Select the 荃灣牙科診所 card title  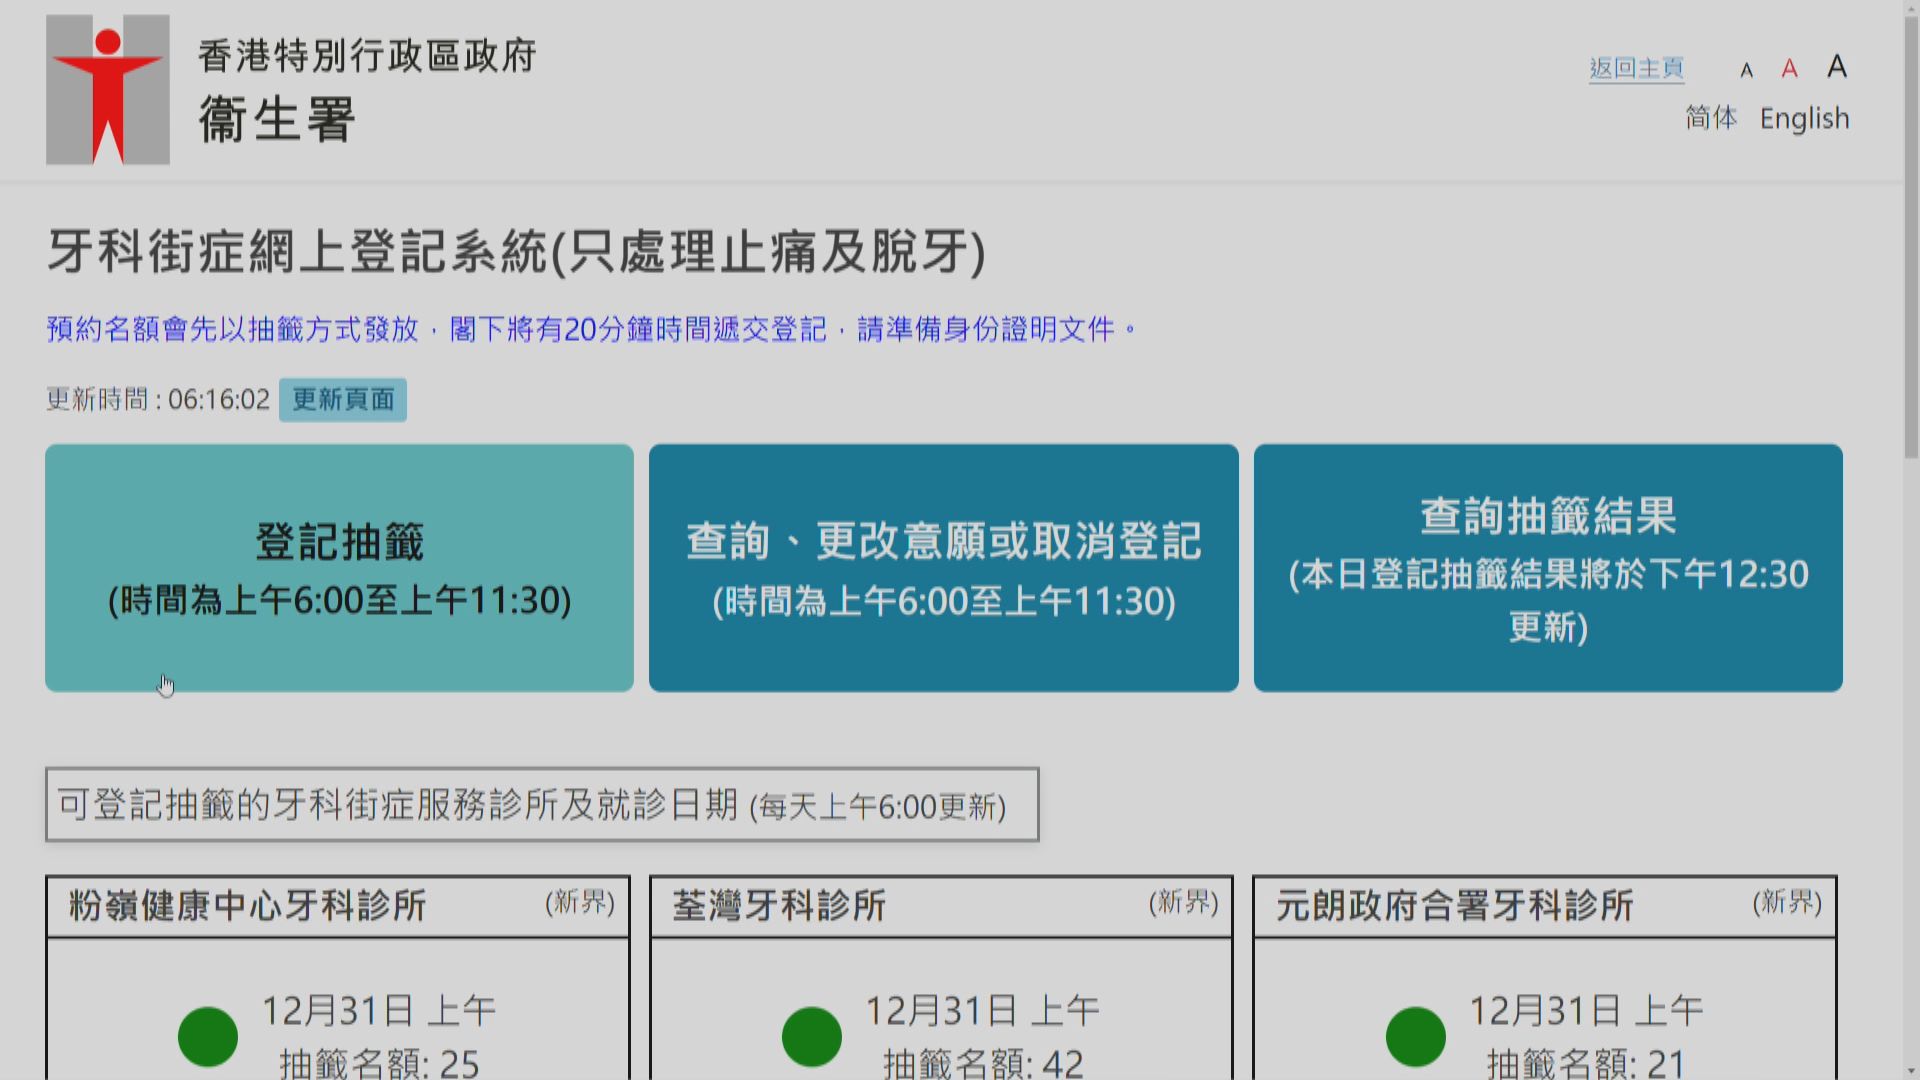[779, 905]
